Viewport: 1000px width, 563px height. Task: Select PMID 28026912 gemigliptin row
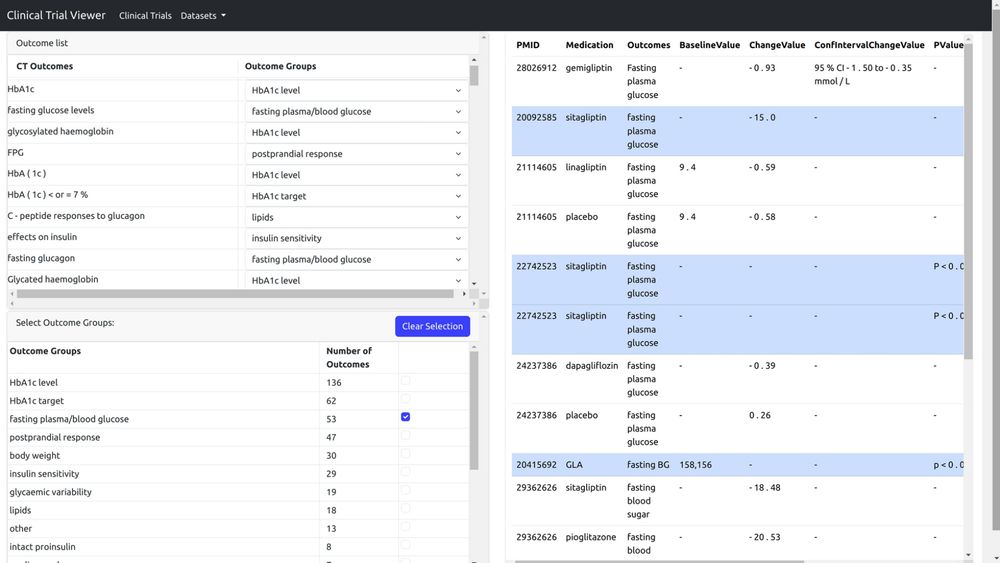(737, 82)
